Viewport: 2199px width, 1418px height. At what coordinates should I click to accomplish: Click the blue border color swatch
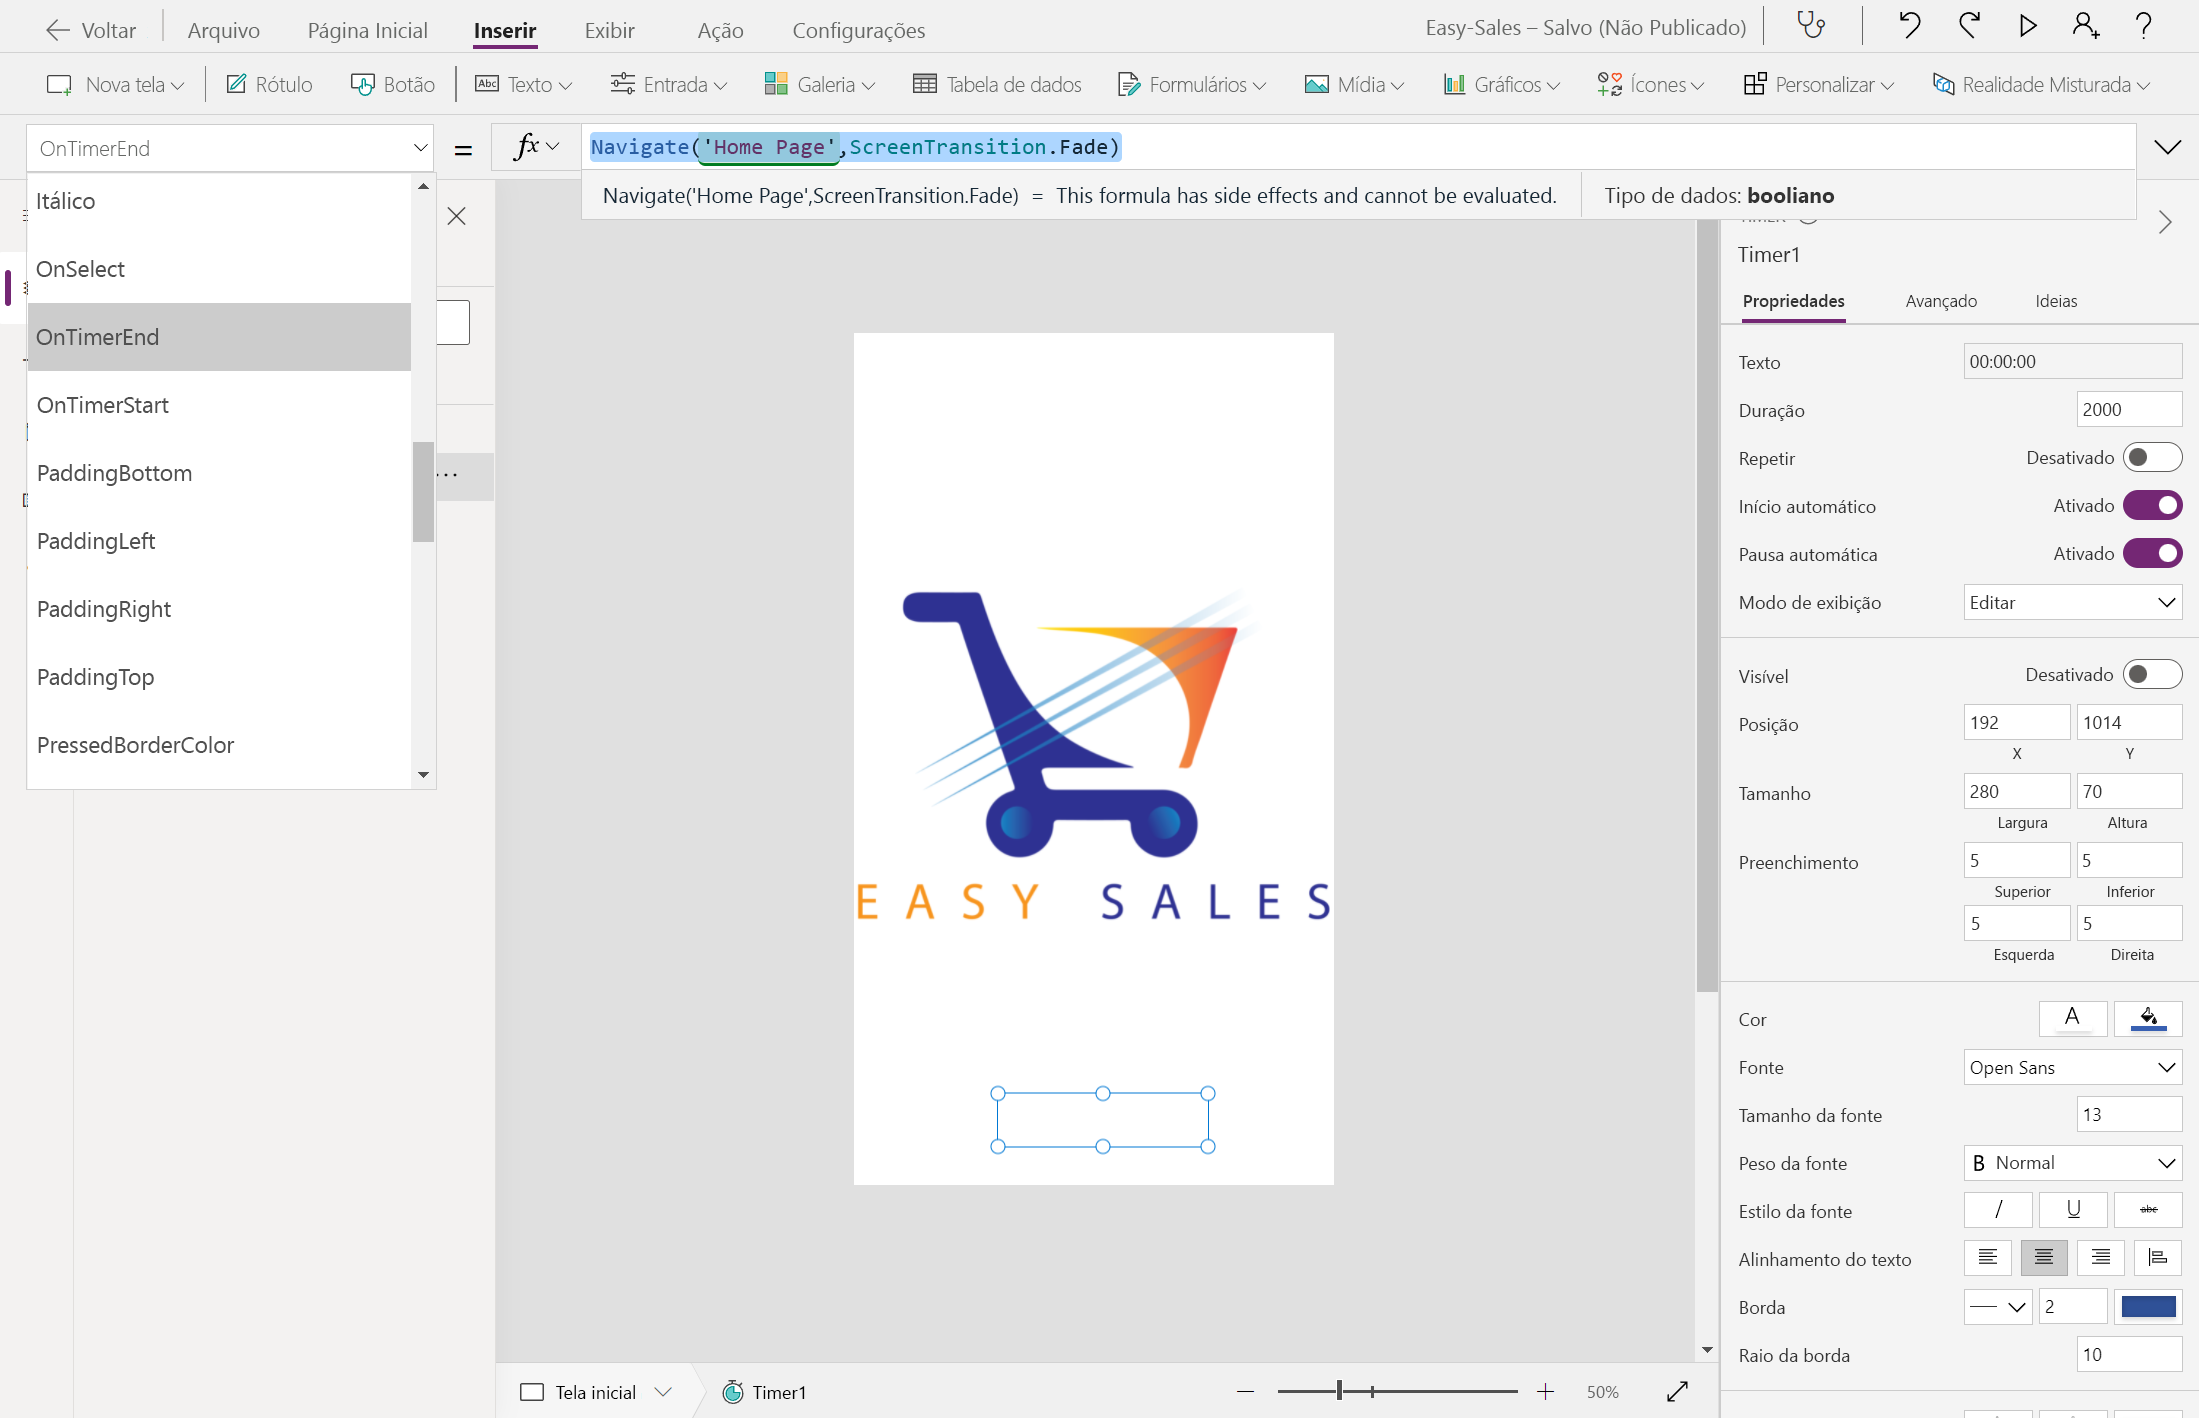pos(2147,1306)
